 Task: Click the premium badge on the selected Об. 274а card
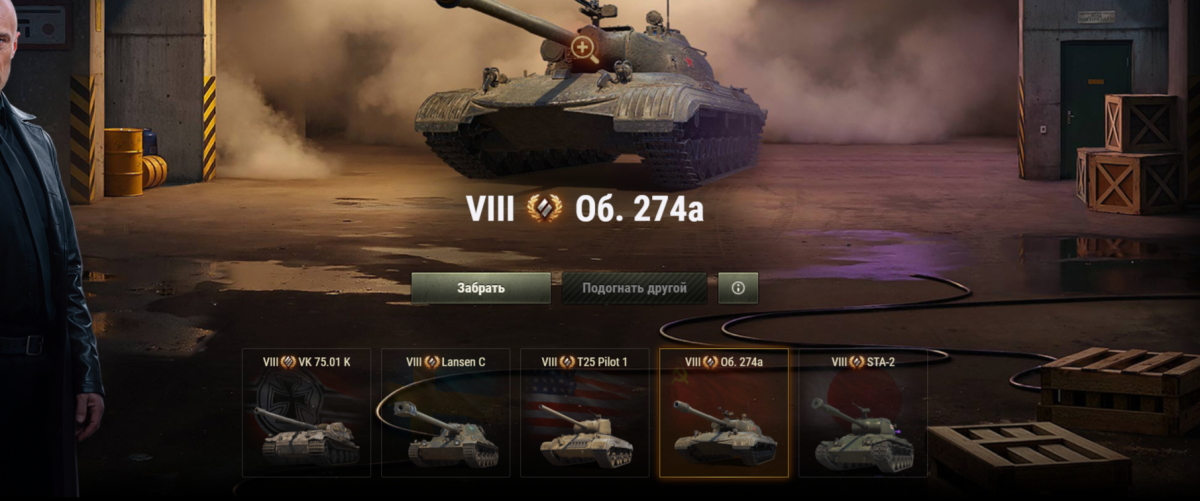point(710,362)
